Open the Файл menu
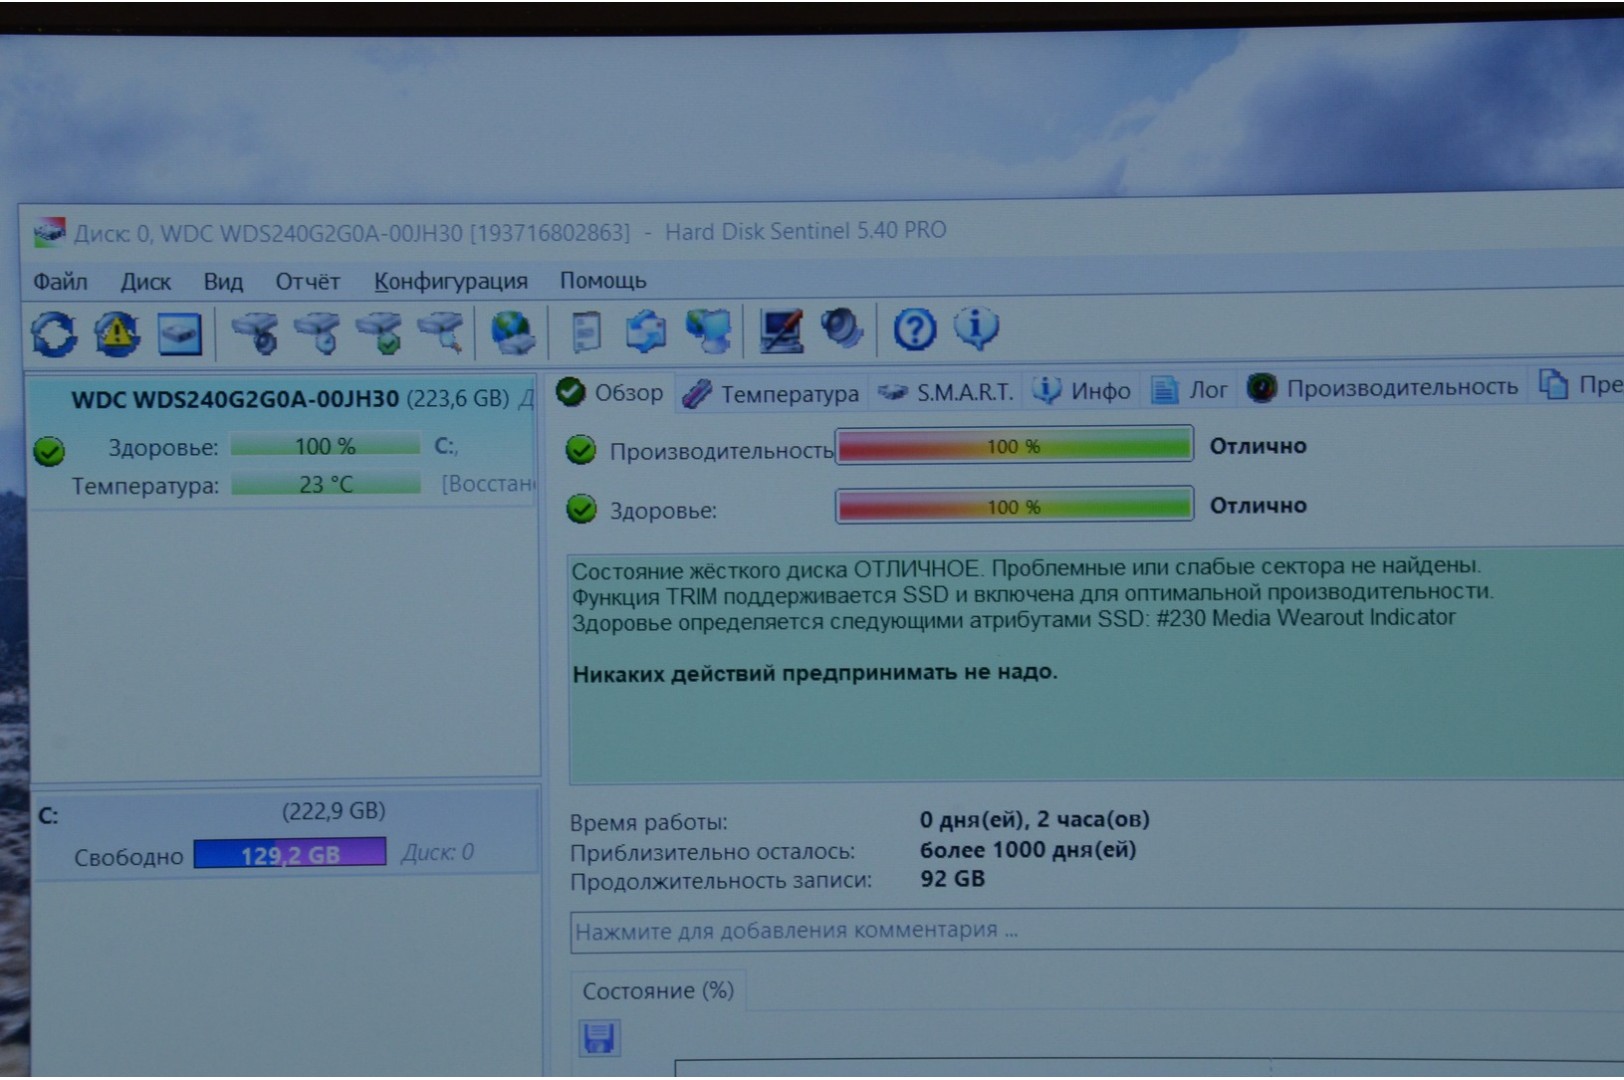Viewport: 1624px width, 1080px height. tap(60, 282)
